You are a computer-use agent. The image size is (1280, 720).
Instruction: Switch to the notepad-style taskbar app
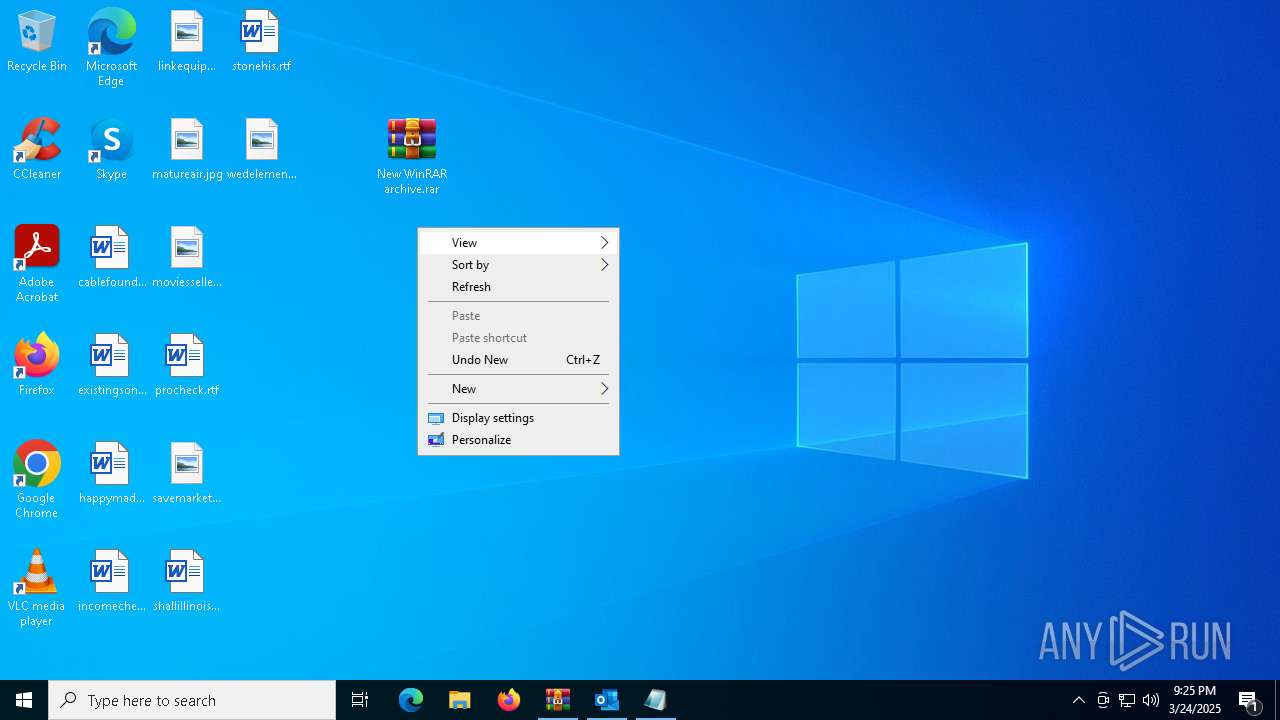click(656, 700)
